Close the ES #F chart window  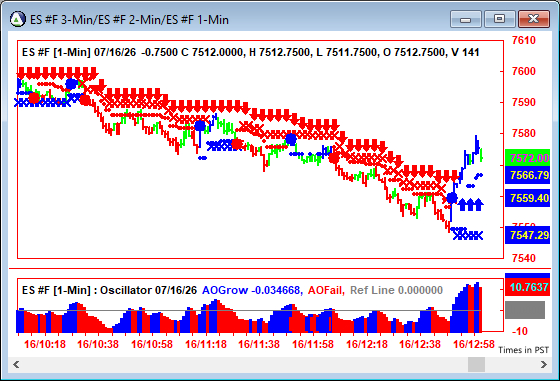[534, 19]
